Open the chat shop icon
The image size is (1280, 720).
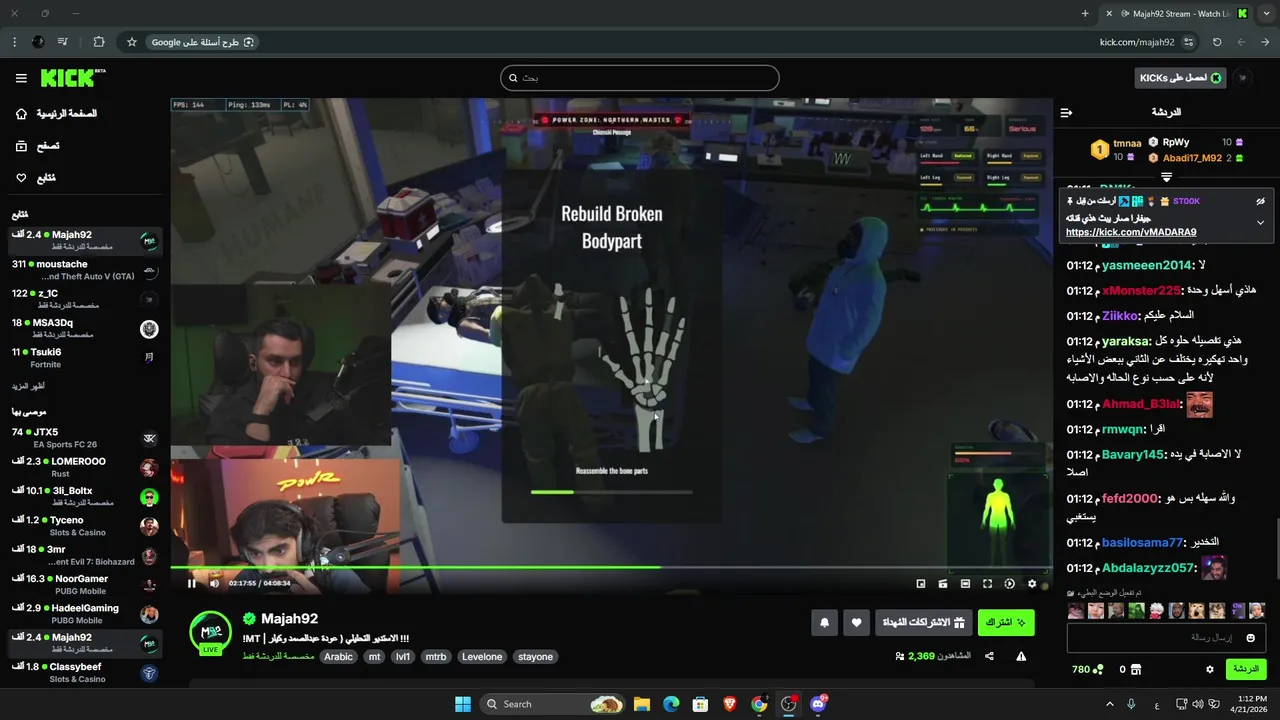pos(1135,669)
